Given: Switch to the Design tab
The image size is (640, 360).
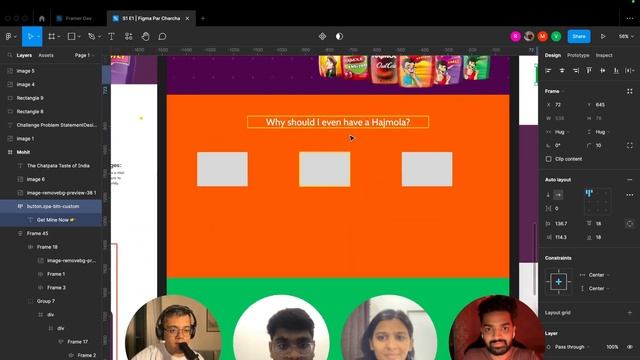Looking at the screenshot, I should (x=553, y=55).
